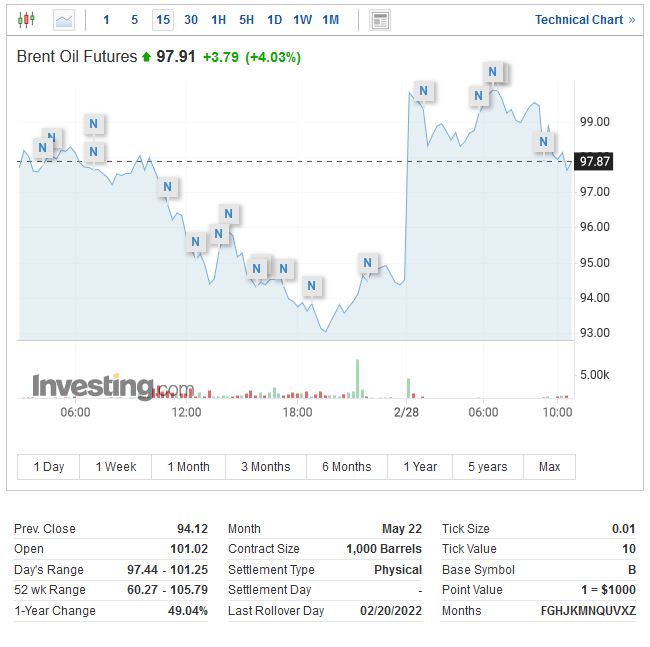Set the interval to 1M

tap(331, 20)
